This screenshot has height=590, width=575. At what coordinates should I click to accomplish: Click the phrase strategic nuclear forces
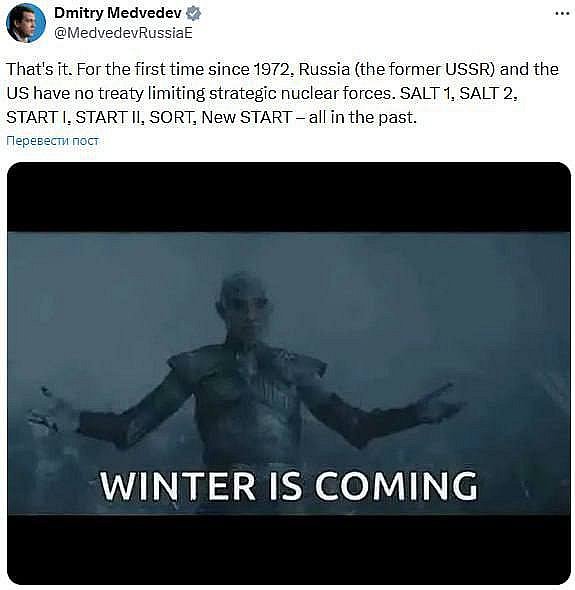pos(300,93)
